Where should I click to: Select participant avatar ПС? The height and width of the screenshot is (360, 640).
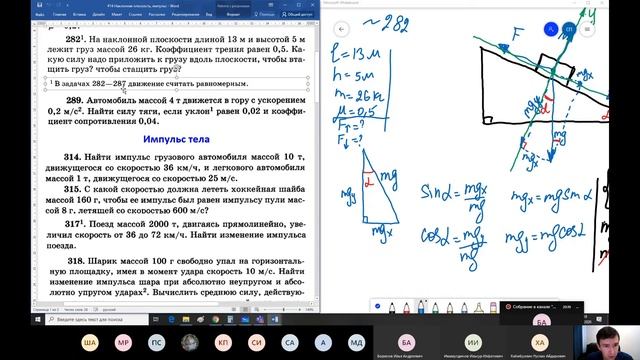click(157, 343)
